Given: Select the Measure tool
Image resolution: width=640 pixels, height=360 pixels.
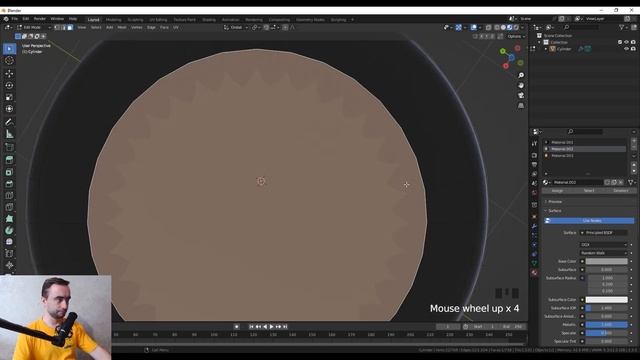Looking at the screenshot, I should pos(9,134).
